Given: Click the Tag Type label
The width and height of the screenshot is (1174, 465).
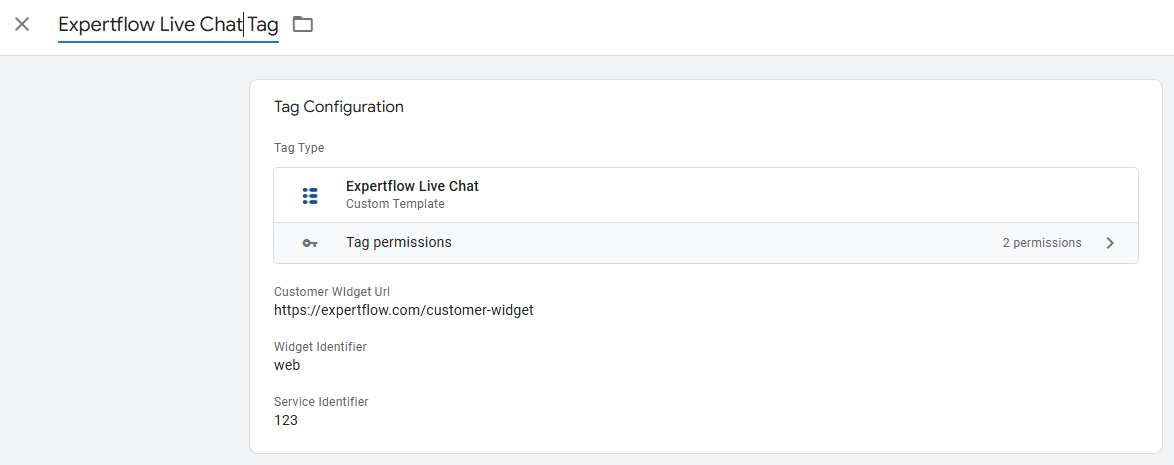Looking at the screenshot, I should tap(299, 148).
